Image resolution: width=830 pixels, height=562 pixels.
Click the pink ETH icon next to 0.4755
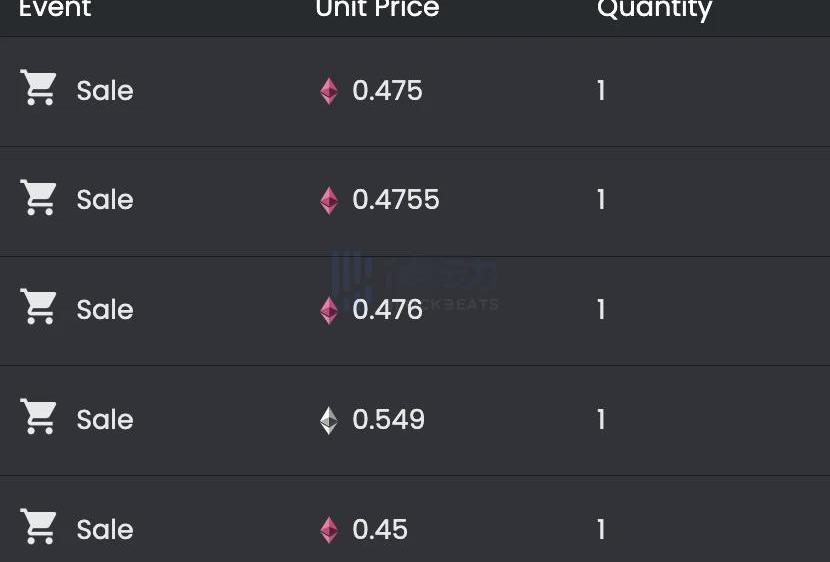pos(329,201)
